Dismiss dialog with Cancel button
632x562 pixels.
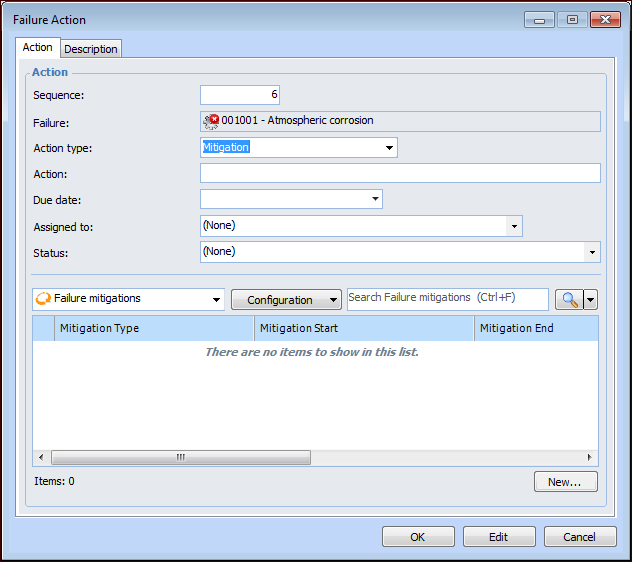point(580,537)
